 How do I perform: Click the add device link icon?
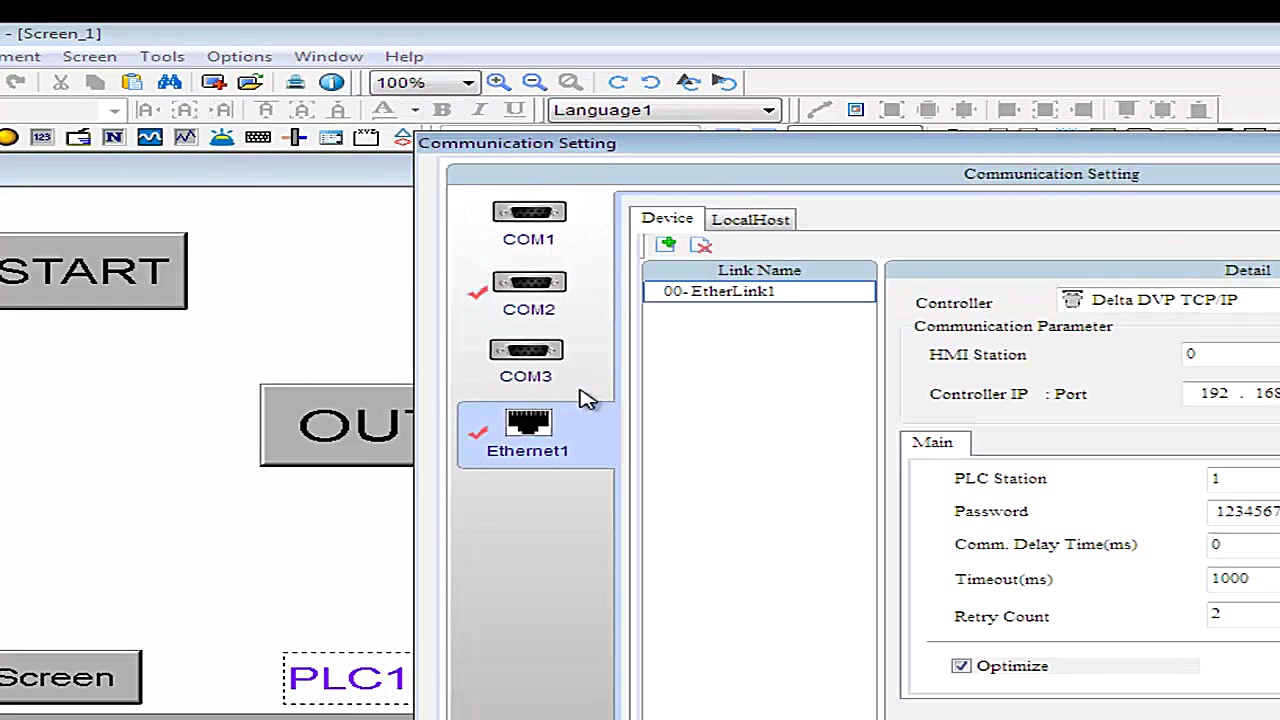666,244
